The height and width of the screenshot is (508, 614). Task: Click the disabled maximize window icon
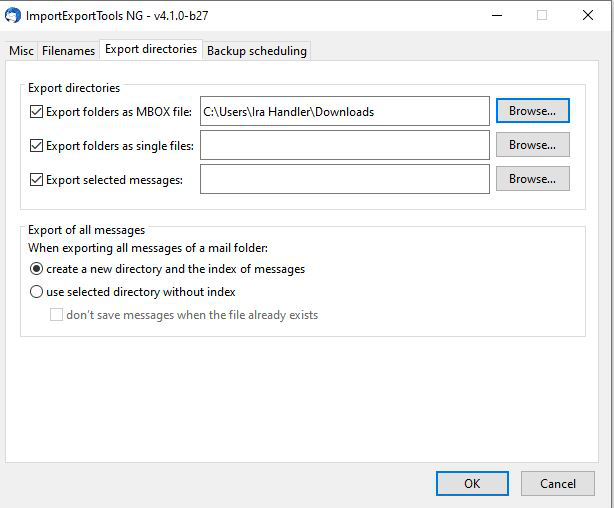(x=542, y=16)
